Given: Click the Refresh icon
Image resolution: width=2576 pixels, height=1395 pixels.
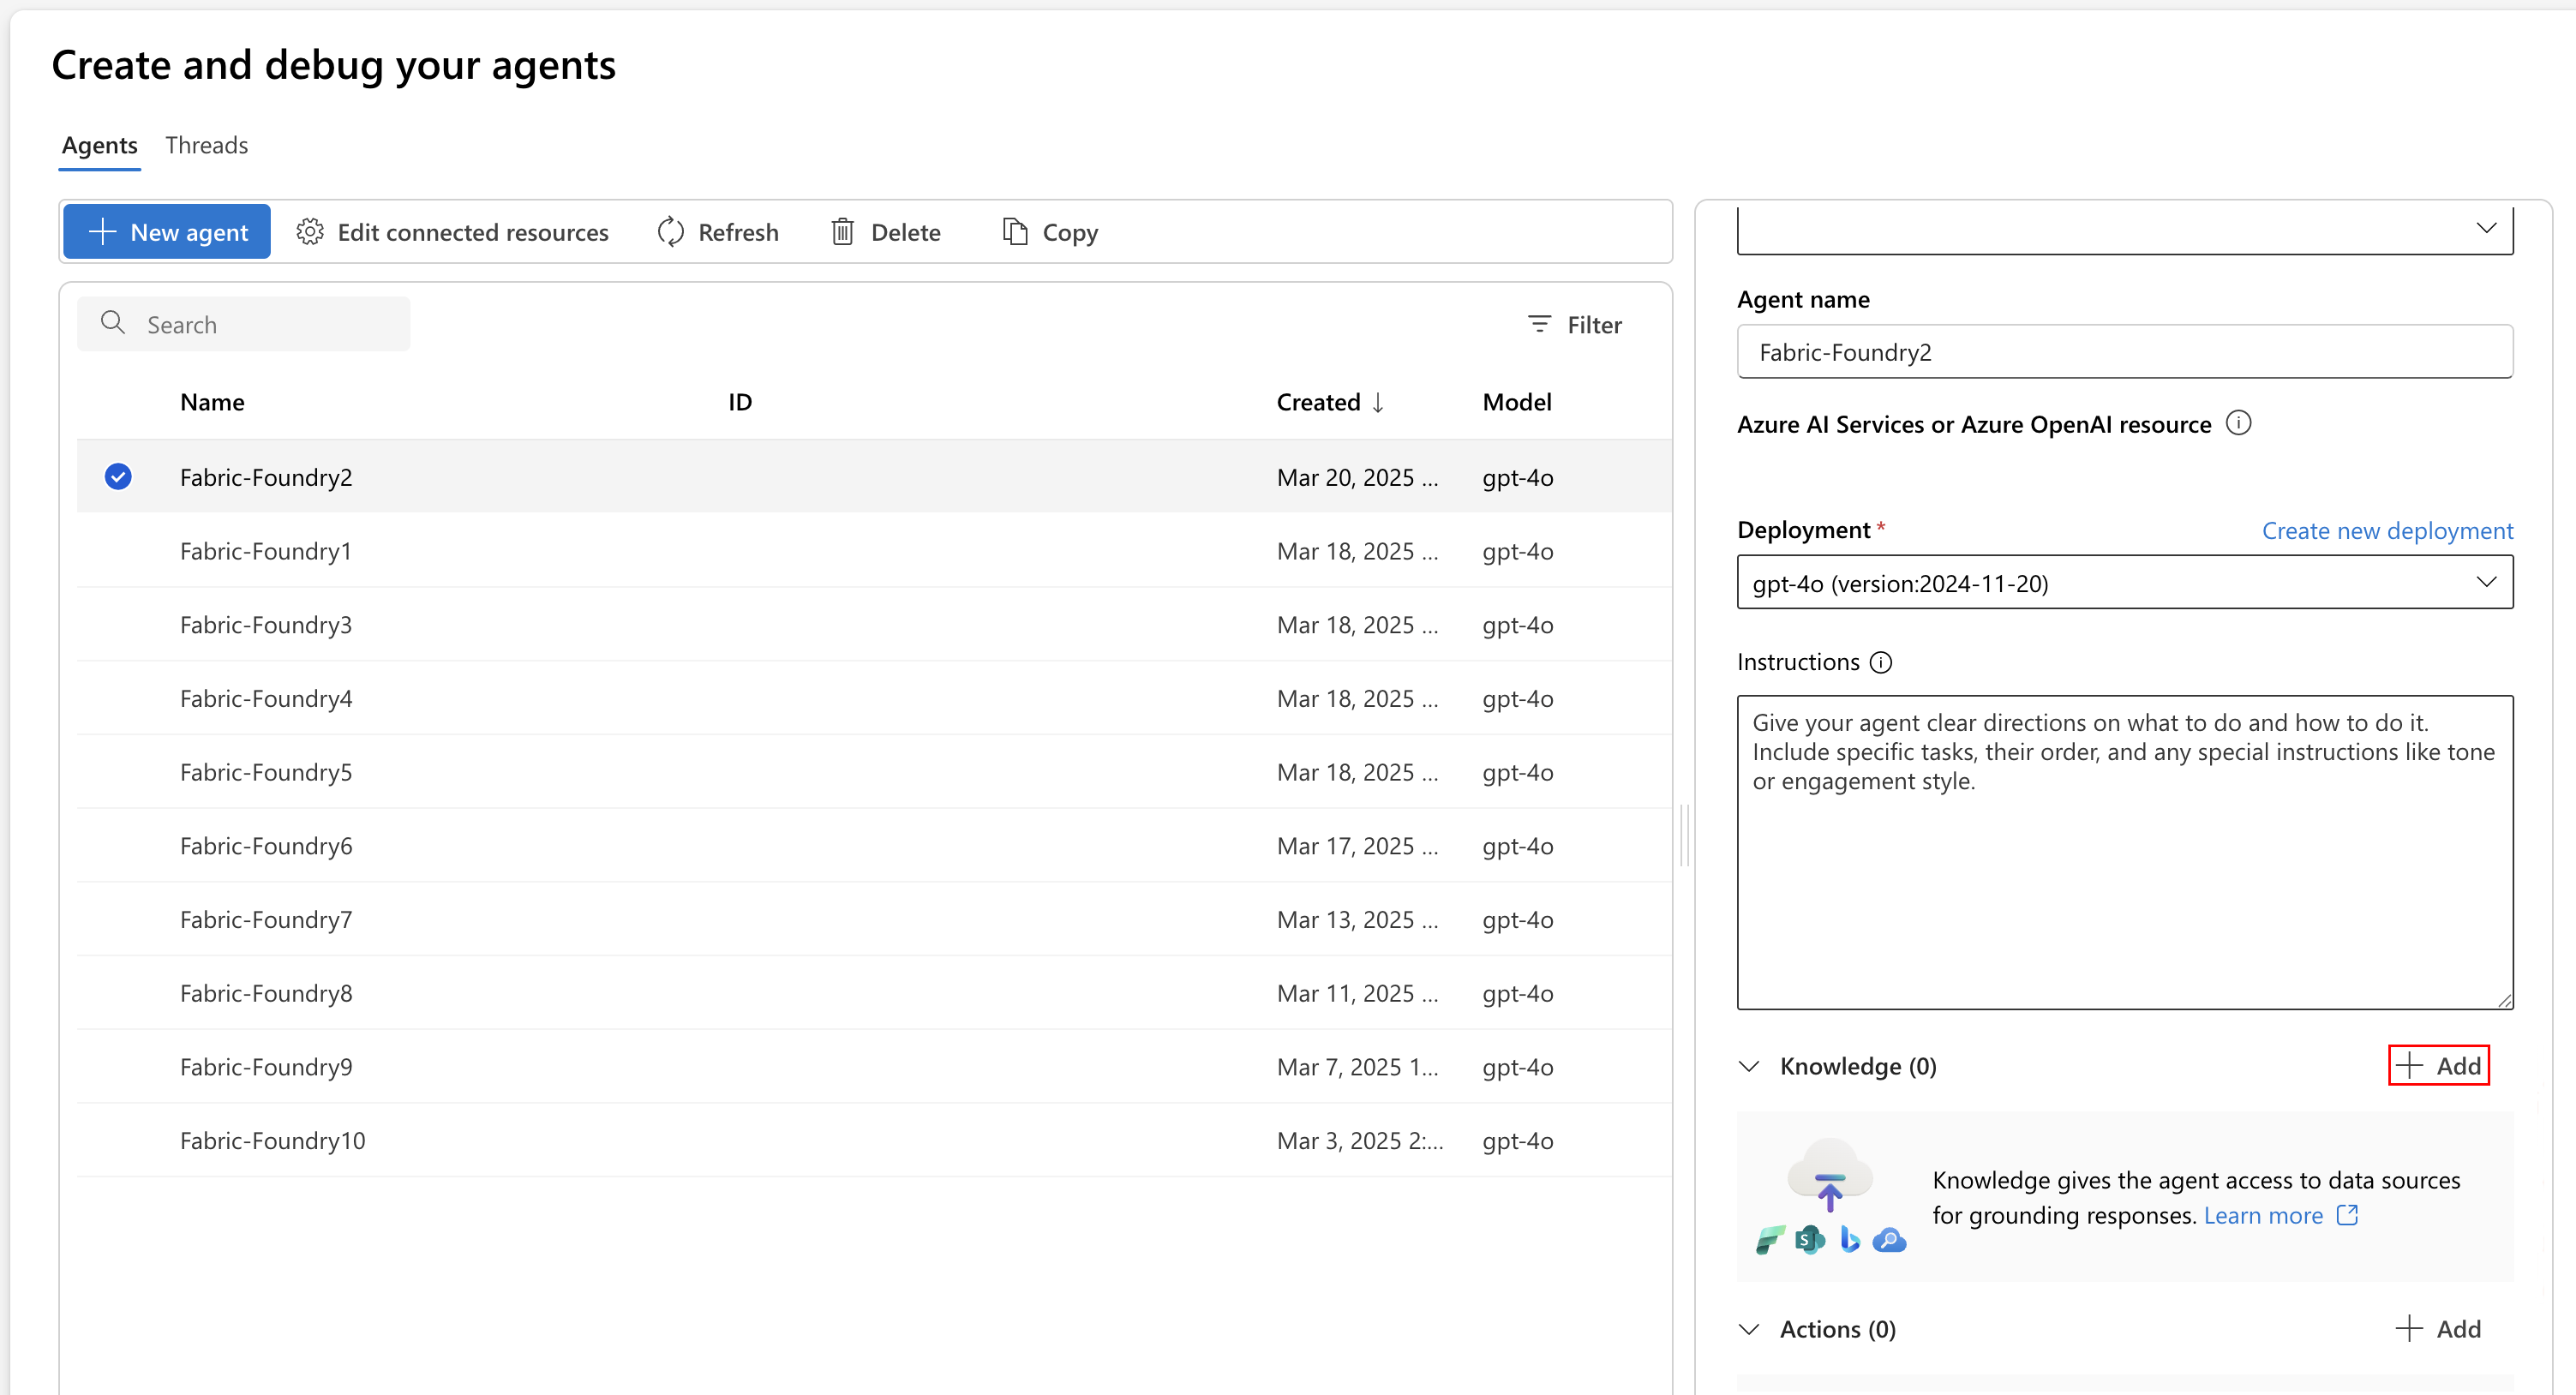Looking at the screenshot, I should 670,232.
